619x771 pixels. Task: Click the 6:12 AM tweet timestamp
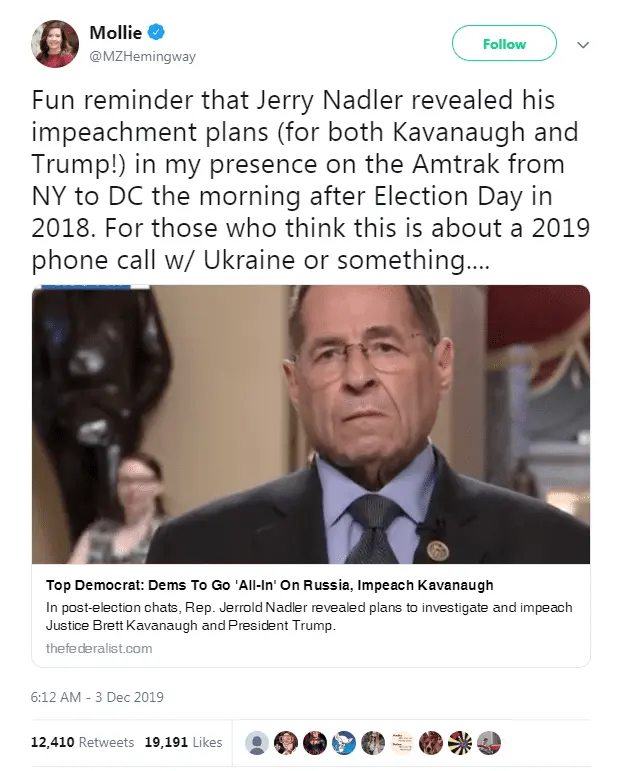105,697
